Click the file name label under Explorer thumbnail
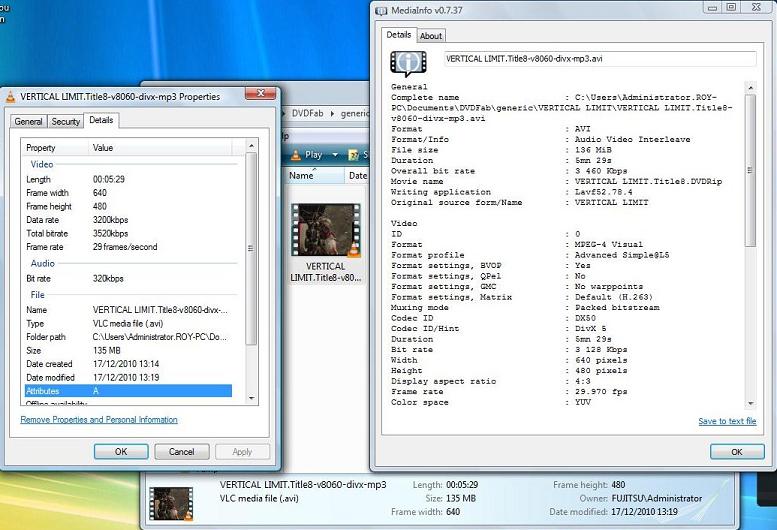This screenshot has height=530, width=777. point(326,272)
